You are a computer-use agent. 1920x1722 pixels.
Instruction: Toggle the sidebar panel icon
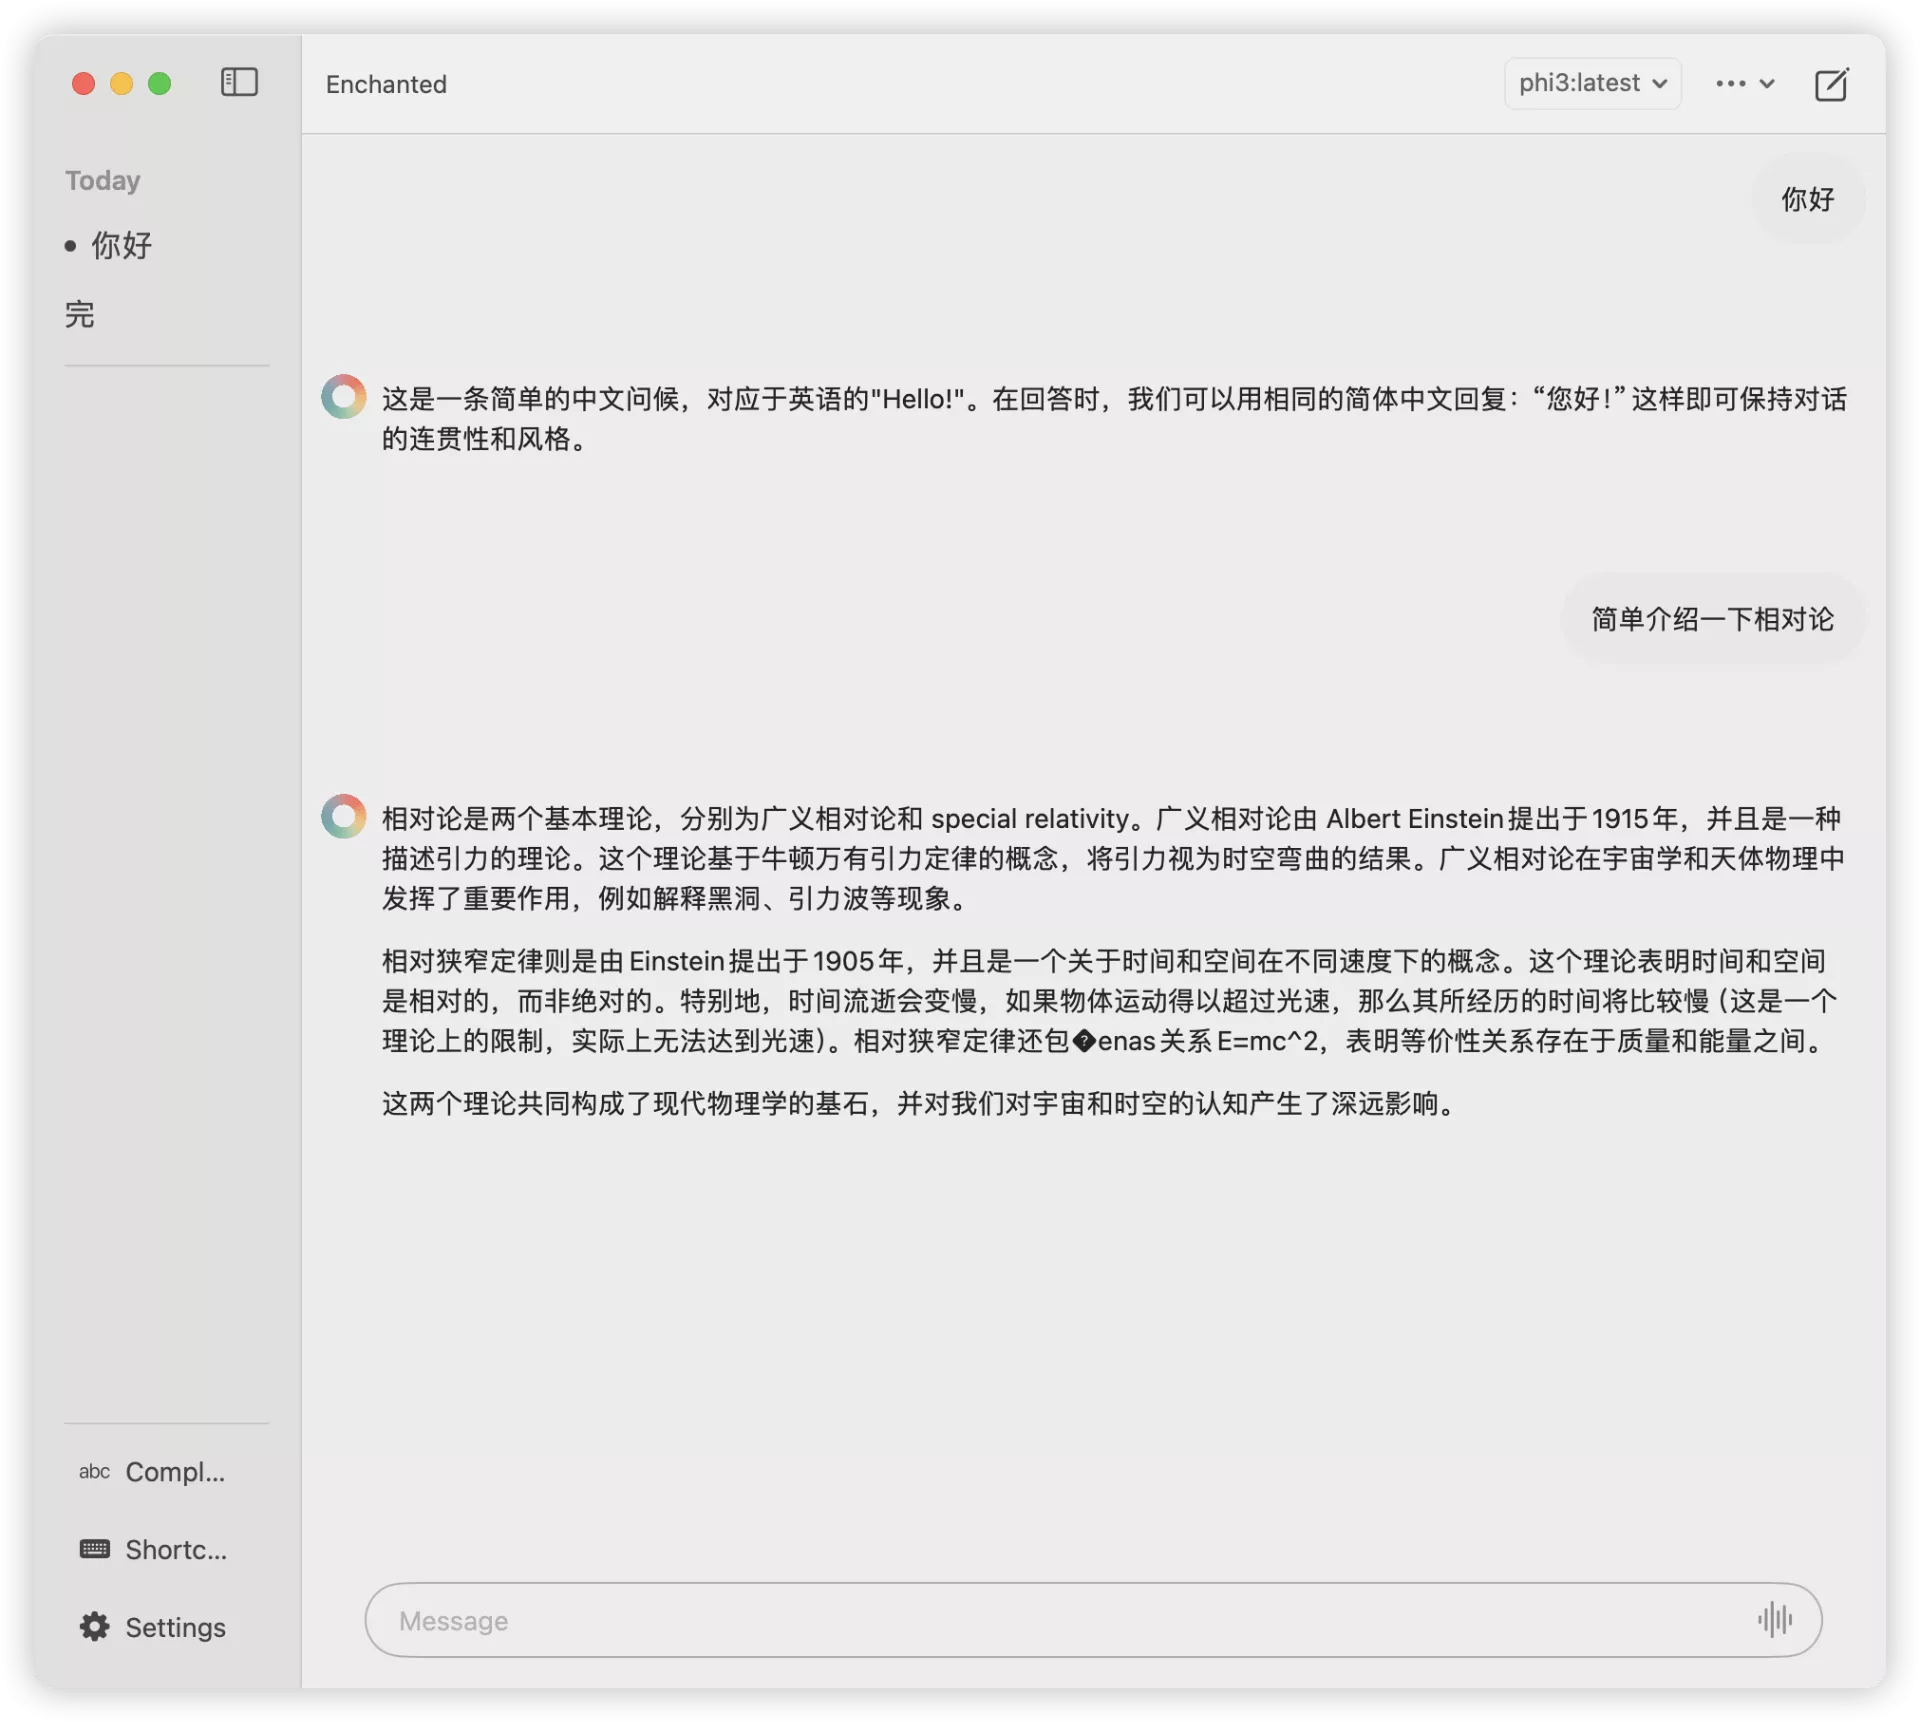coord(239,82)
